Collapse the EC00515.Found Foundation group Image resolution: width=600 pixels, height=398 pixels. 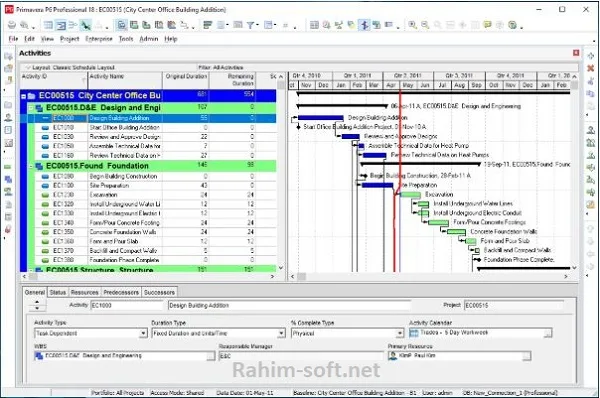pyautogui.click(x=31, y=166)
